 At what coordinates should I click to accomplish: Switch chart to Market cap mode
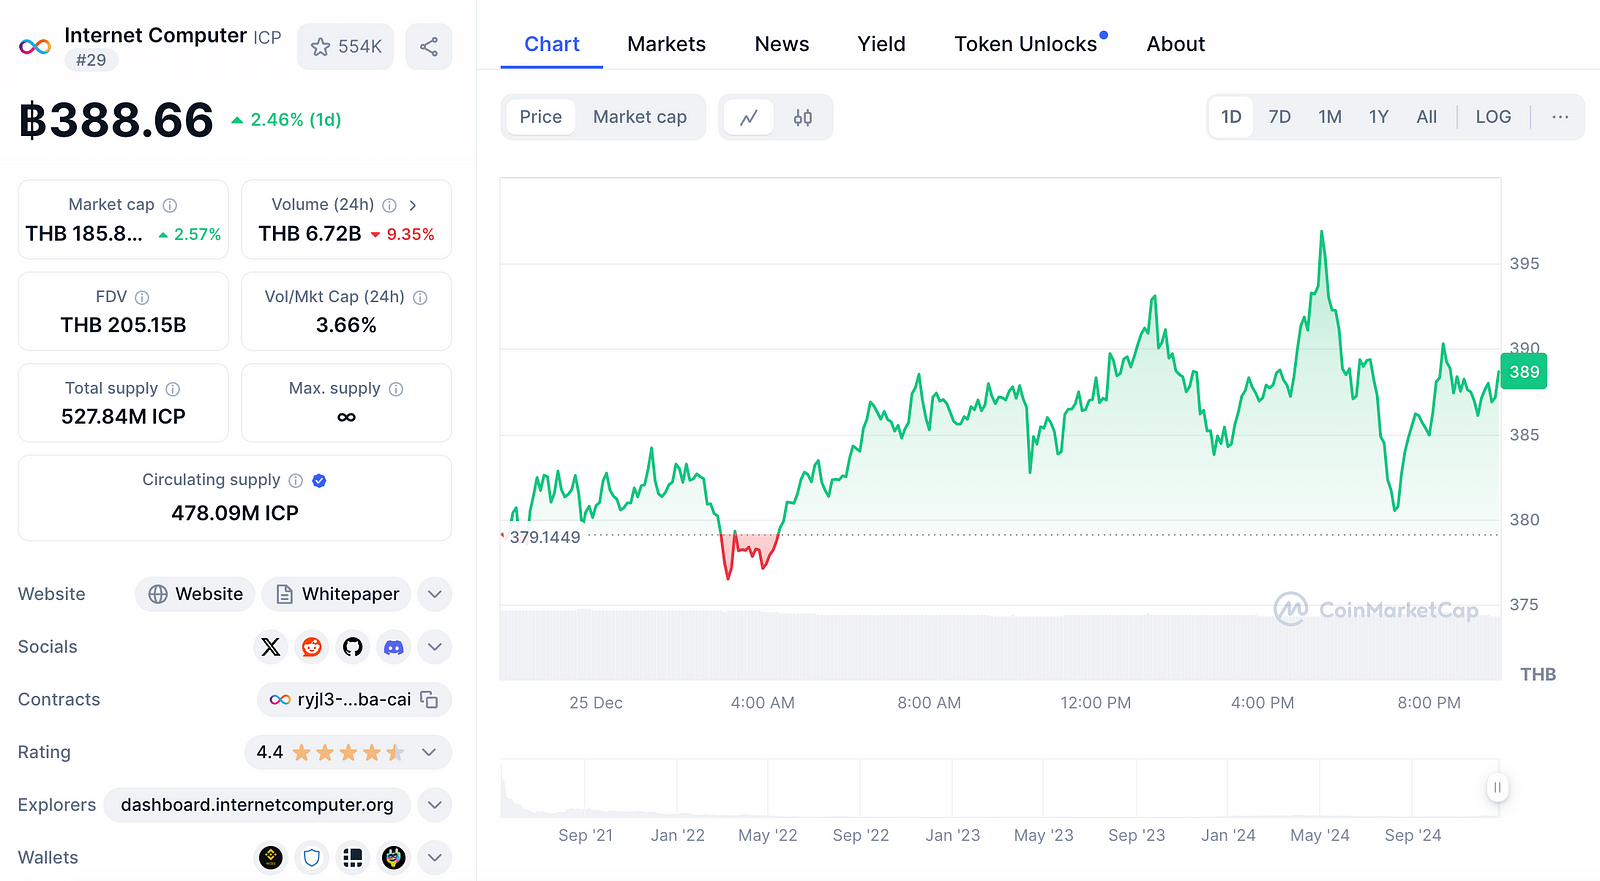(x=640, y=117)
